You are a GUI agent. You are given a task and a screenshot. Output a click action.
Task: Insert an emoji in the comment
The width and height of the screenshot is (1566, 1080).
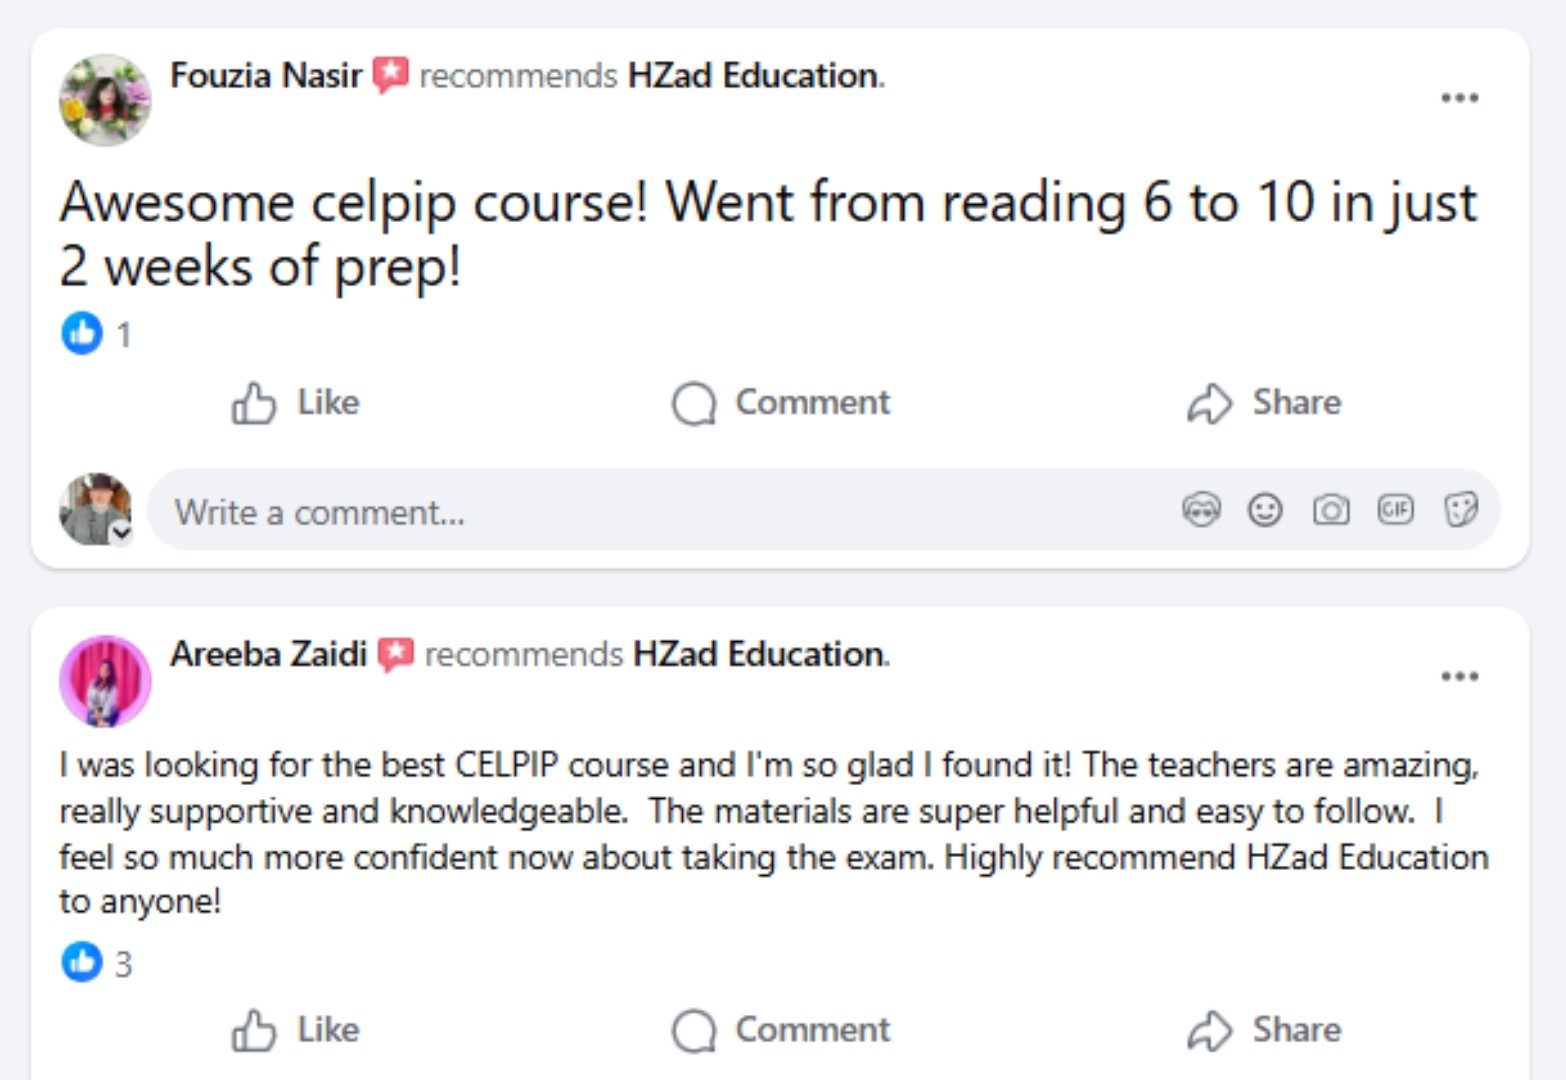(x=1265, y=510)
